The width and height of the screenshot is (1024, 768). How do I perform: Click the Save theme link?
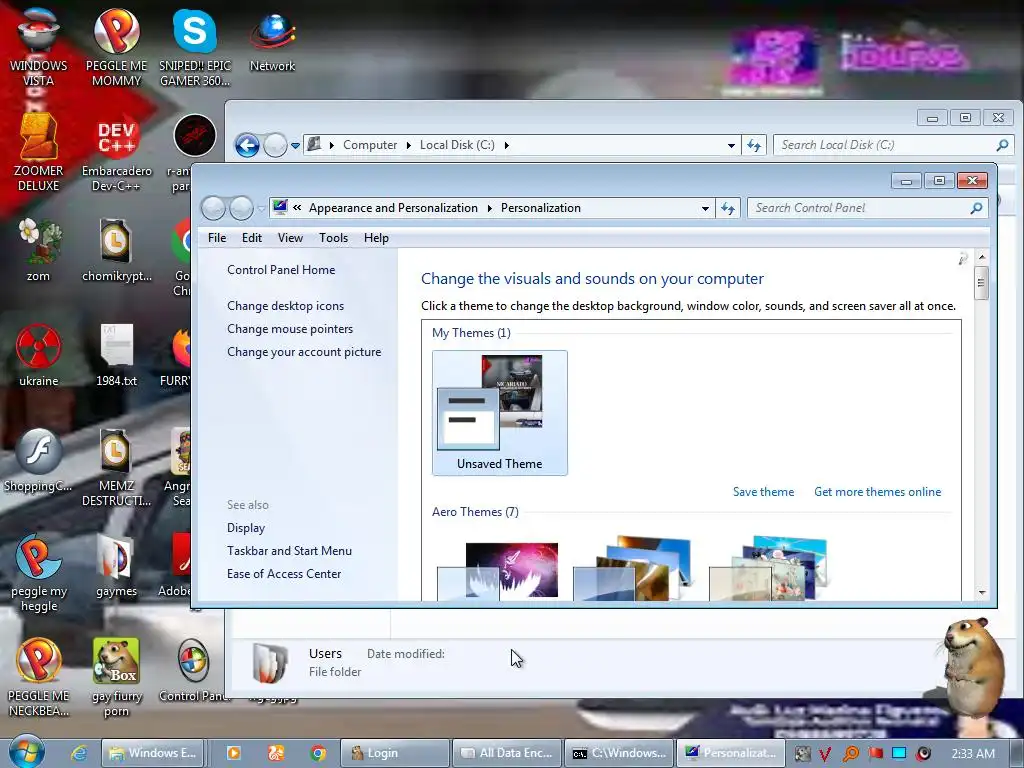763,492
